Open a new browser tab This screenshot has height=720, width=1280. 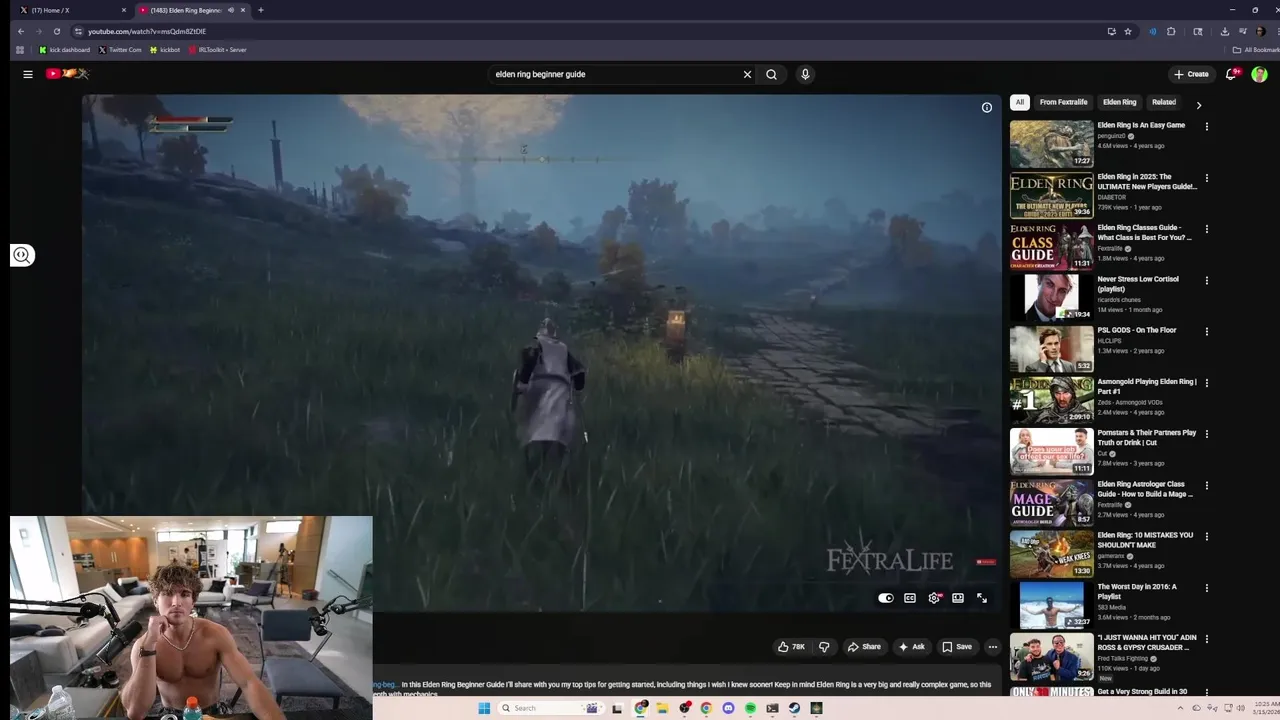click(260, 10)
